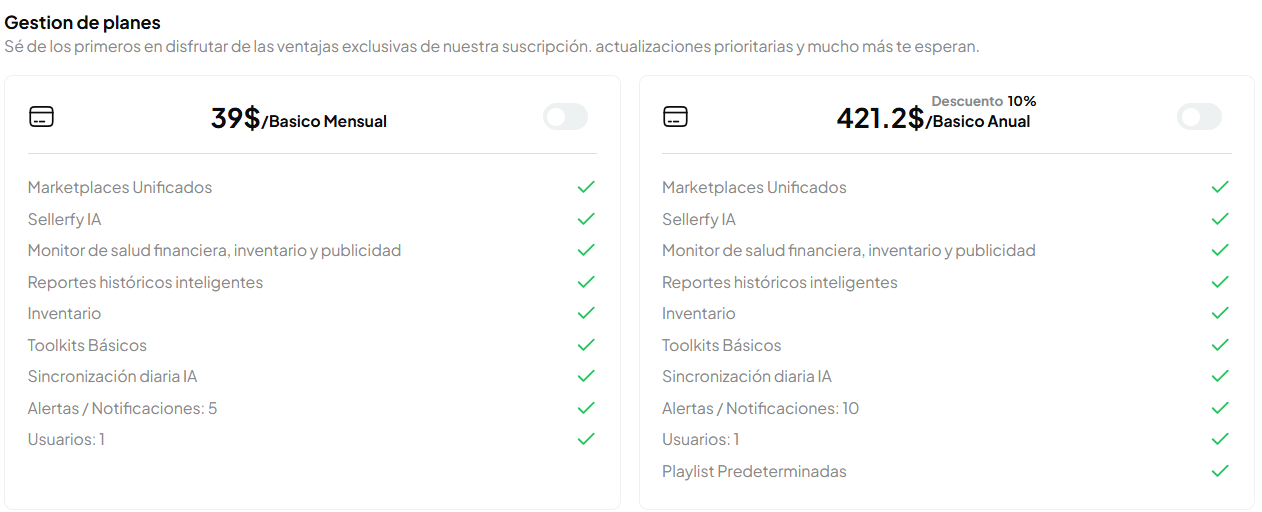Select the 39$ /Basico Mensual price heading
This screenshot has height=512, width=1262.
pyautogui.click(x=299, y=119)
